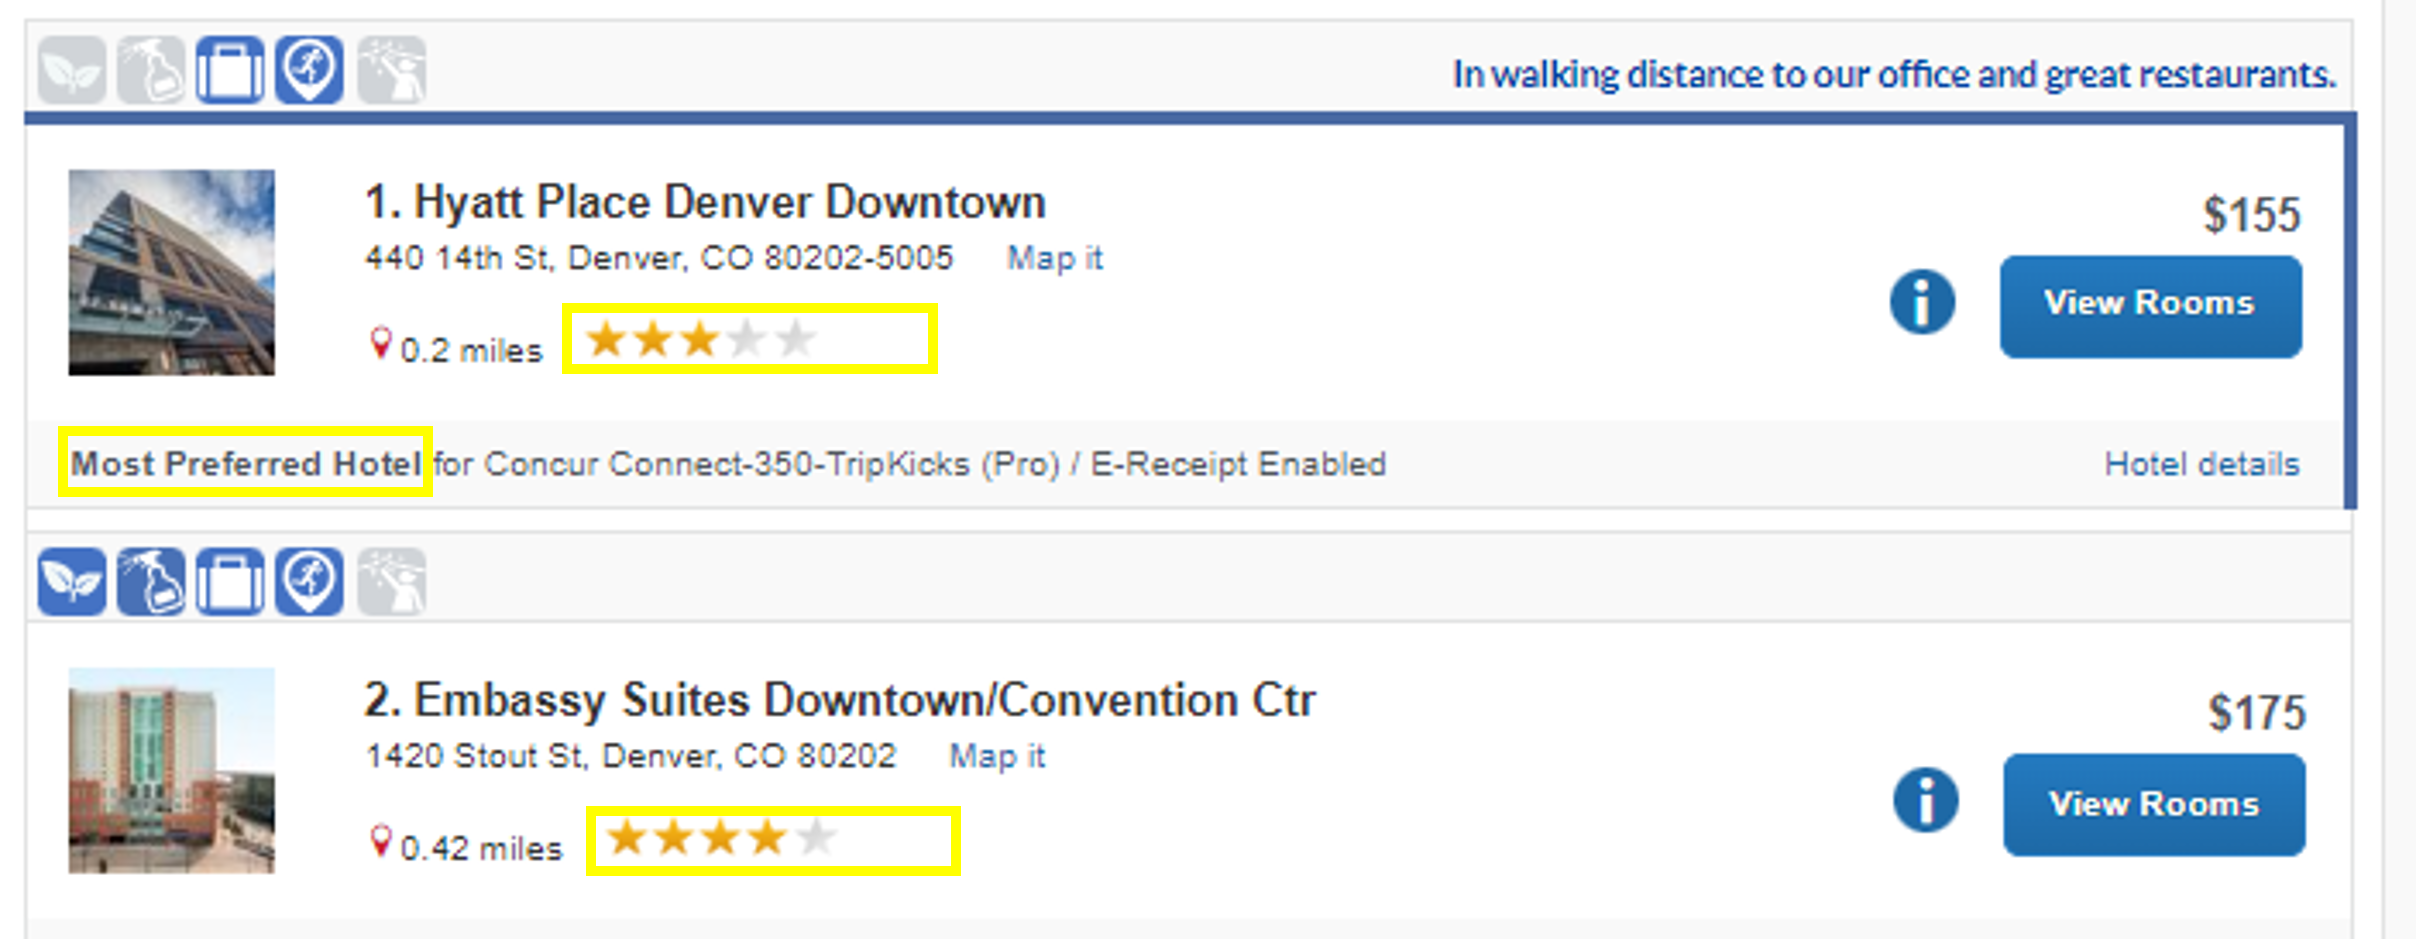Image resolution: width=2416 pixels, height=939 pixels.
Task: Open the Hotel details link
Action: point(2201,464)
